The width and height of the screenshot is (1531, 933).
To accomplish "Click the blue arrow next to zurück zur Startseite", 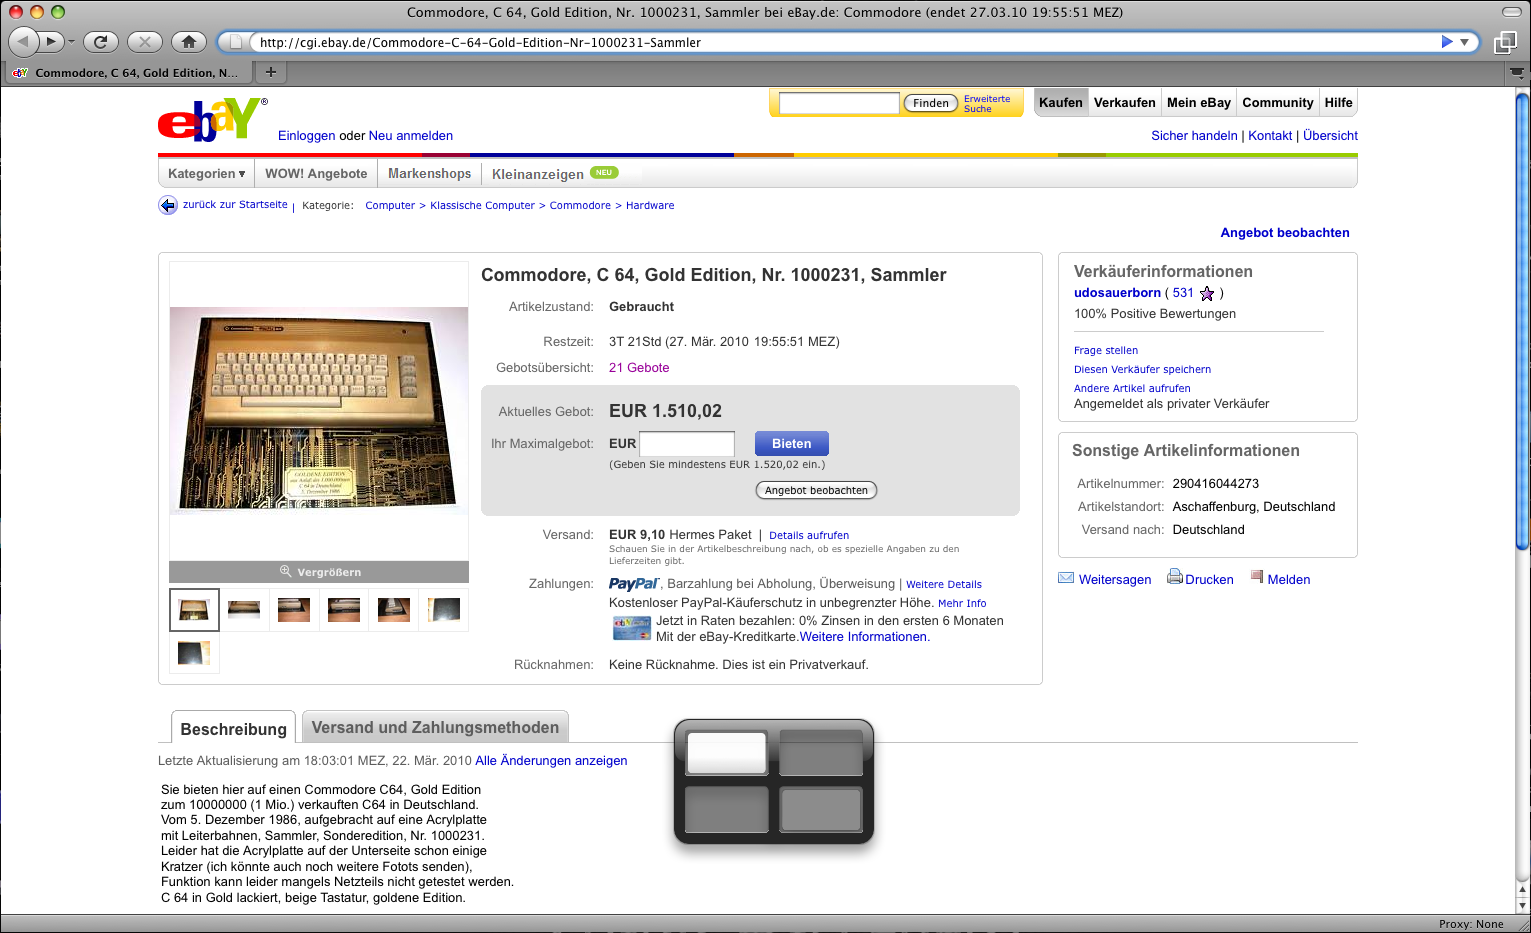I will click(x=168, y=205).
